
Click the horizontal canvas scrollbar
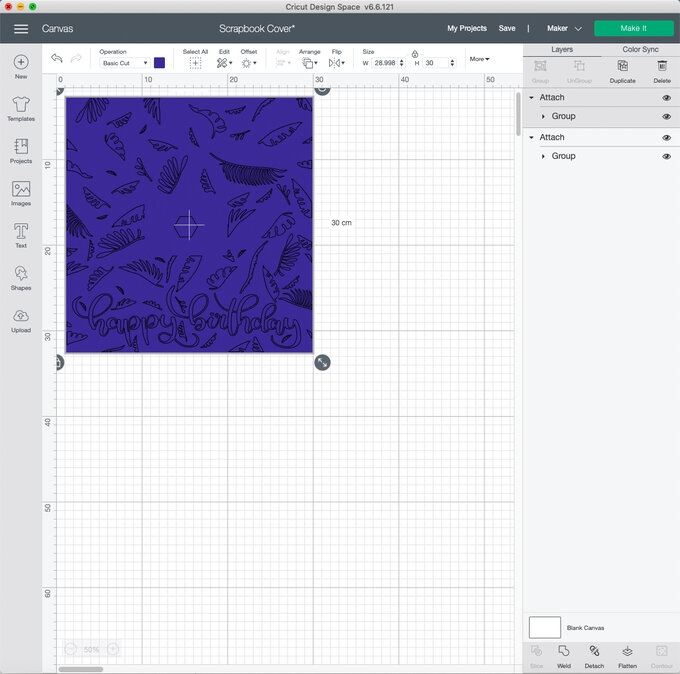pos(81,669)
